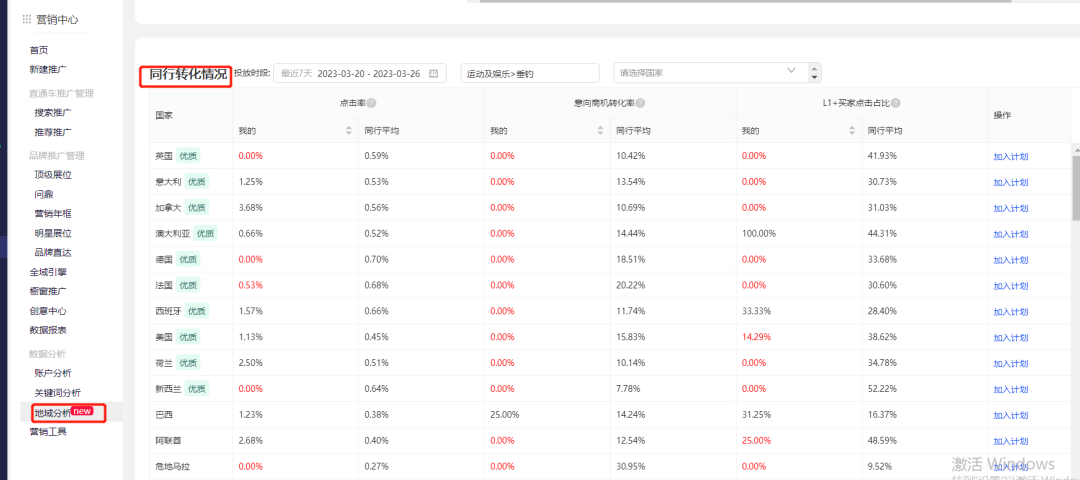Select the 澳大利亚 country cell
Image resolution: width=1080 pixels, height=480 pixels.
pyautogui.click(x=191, y=234)
